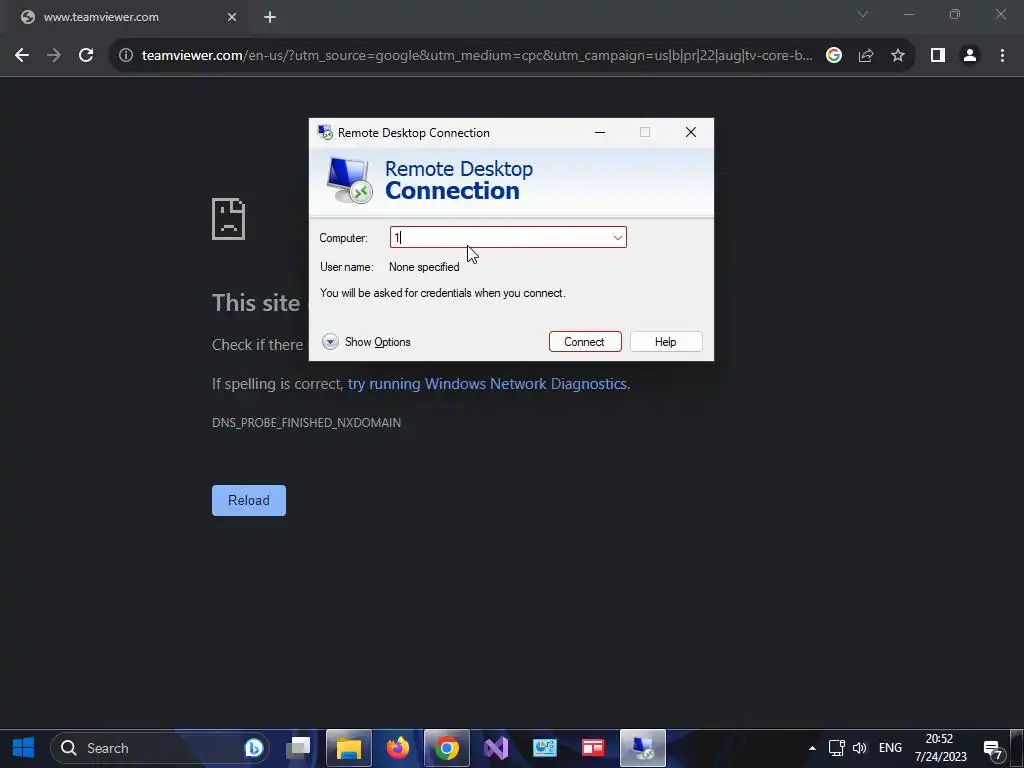Click 'None specified' user name text

pyautogui.click(x=424, y=266)
